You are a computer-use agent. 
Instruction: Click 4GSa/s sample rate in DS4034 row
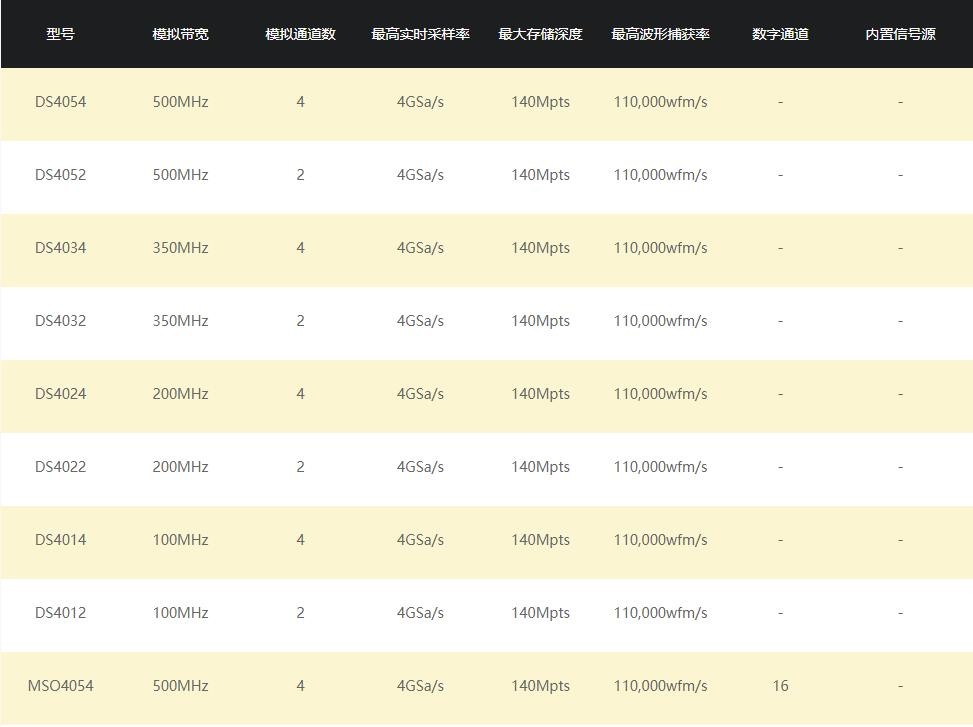click(x=421, y=248)
